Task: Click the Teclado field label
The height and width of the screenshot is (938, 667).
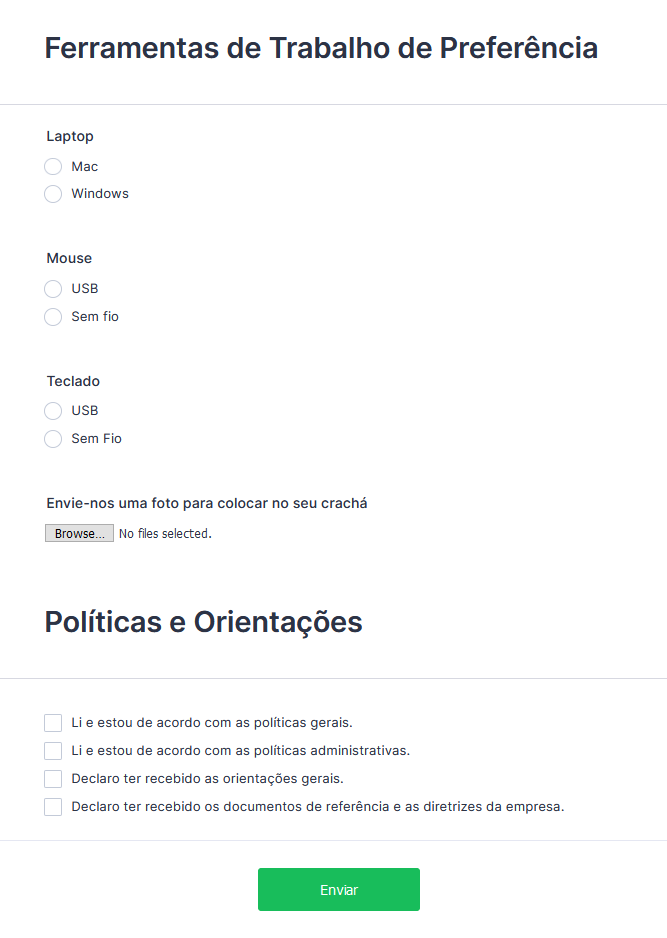Action: 73,381
